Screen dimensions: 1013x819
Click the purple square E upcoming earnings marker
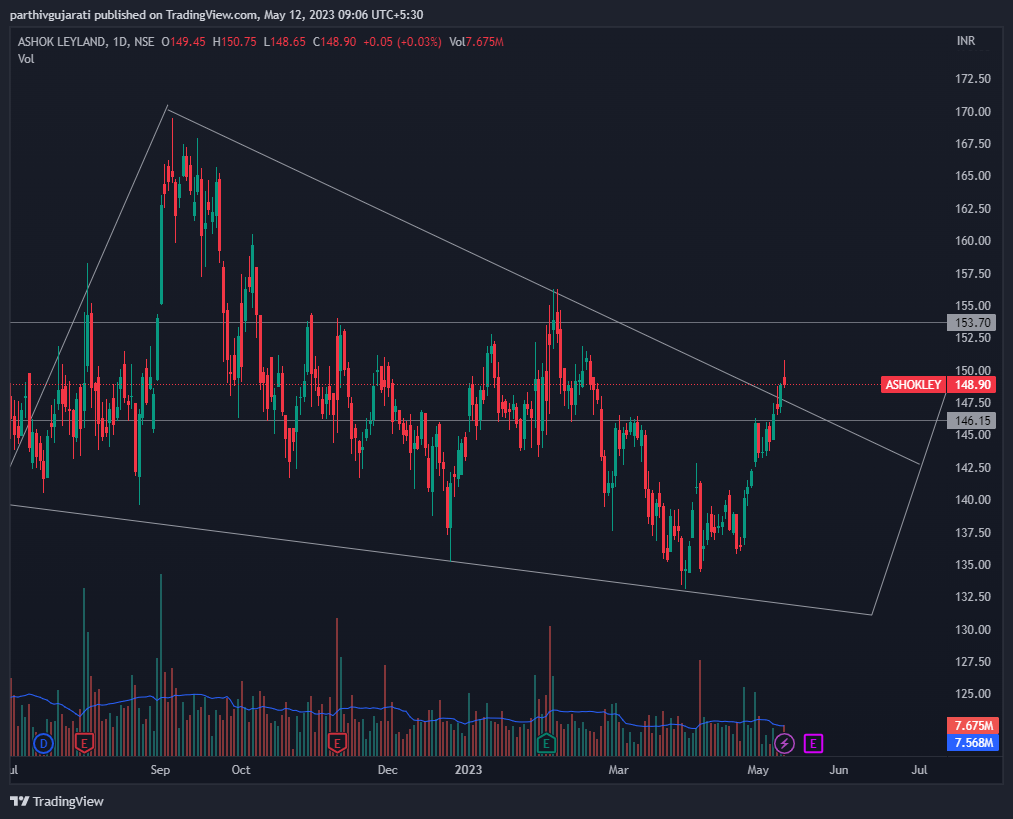813,743
